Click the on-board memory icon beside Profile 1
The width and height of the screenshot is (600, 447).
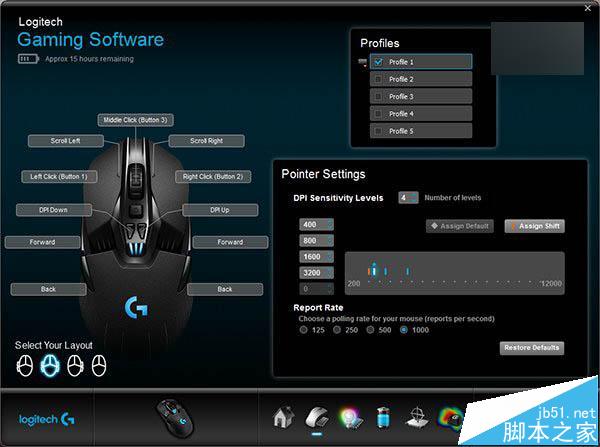point(362,62)
